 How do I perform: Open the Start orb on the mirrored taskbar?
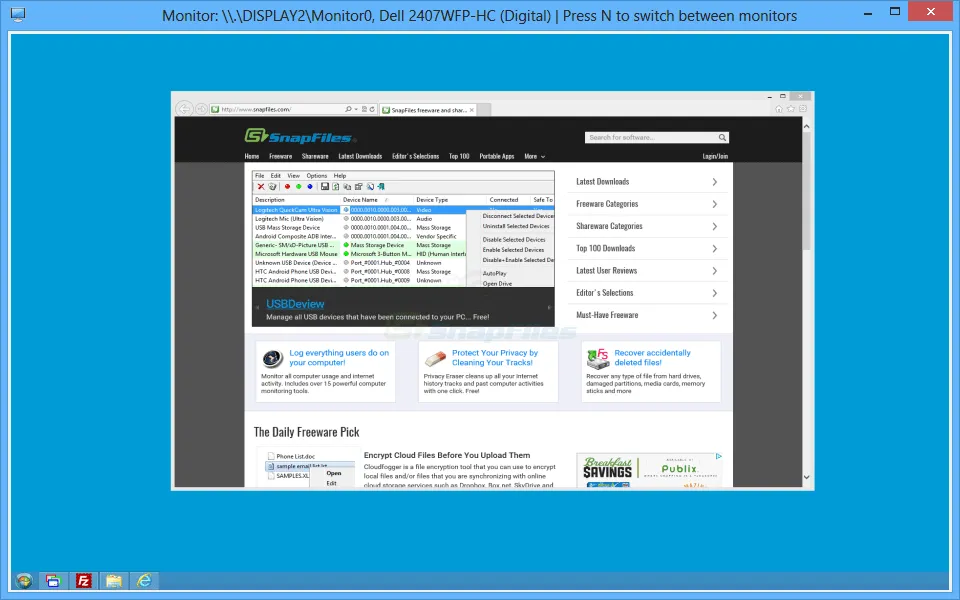click(x=24, y=580)
